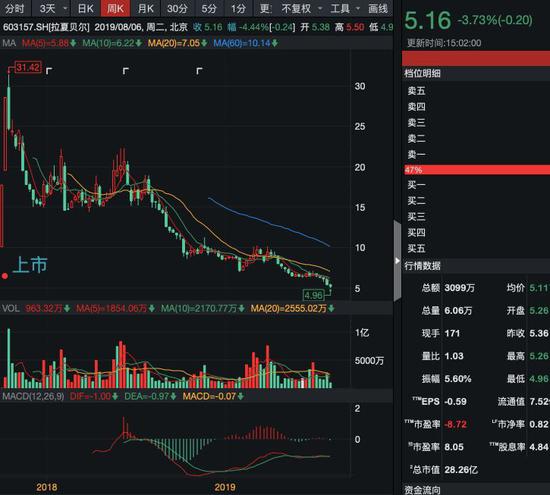Open the 工具 tools dropdown
The width and height of the screenshot is (550, 495).
point(345,8)
